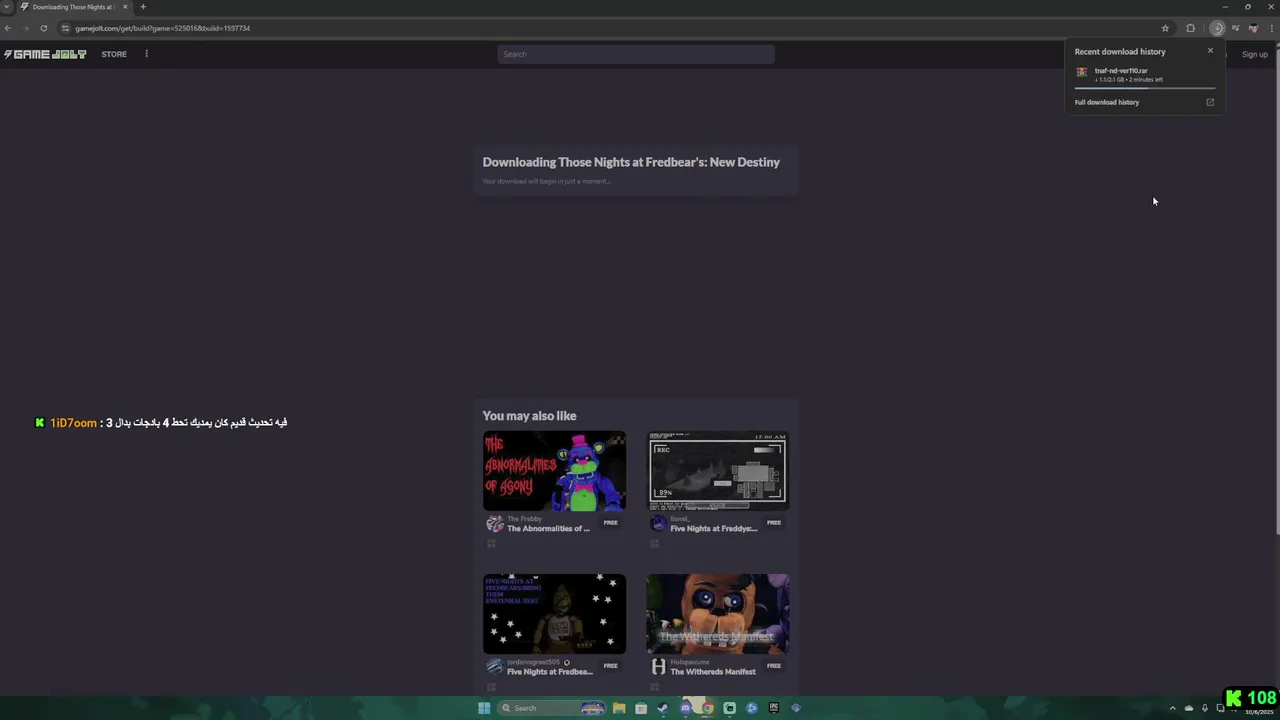
Task: Toggle the Chrome downloads toolbar icon
Action: [1217, 28]
